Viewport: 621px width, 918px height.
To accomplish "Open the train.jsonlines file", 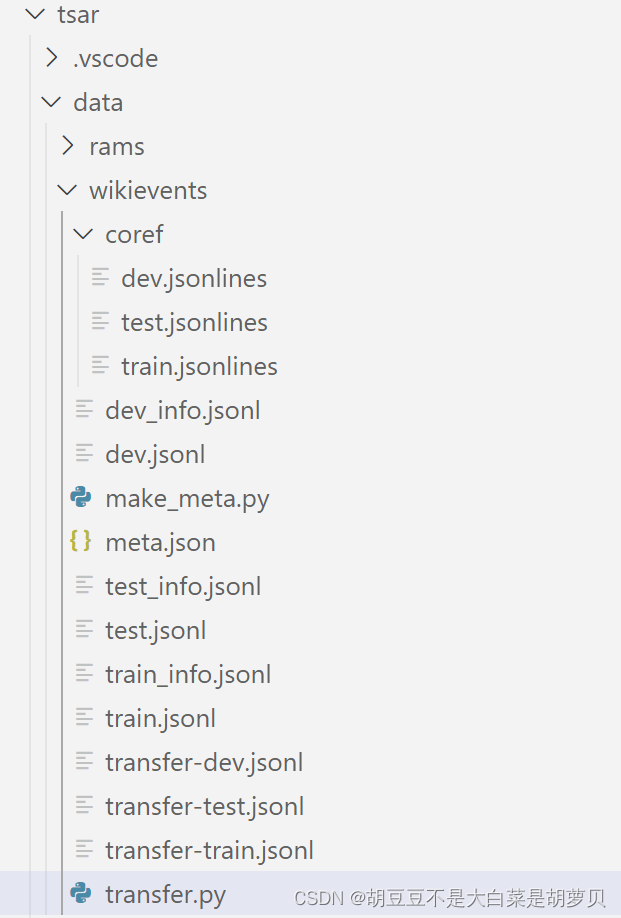I will [x=199, y=366].
